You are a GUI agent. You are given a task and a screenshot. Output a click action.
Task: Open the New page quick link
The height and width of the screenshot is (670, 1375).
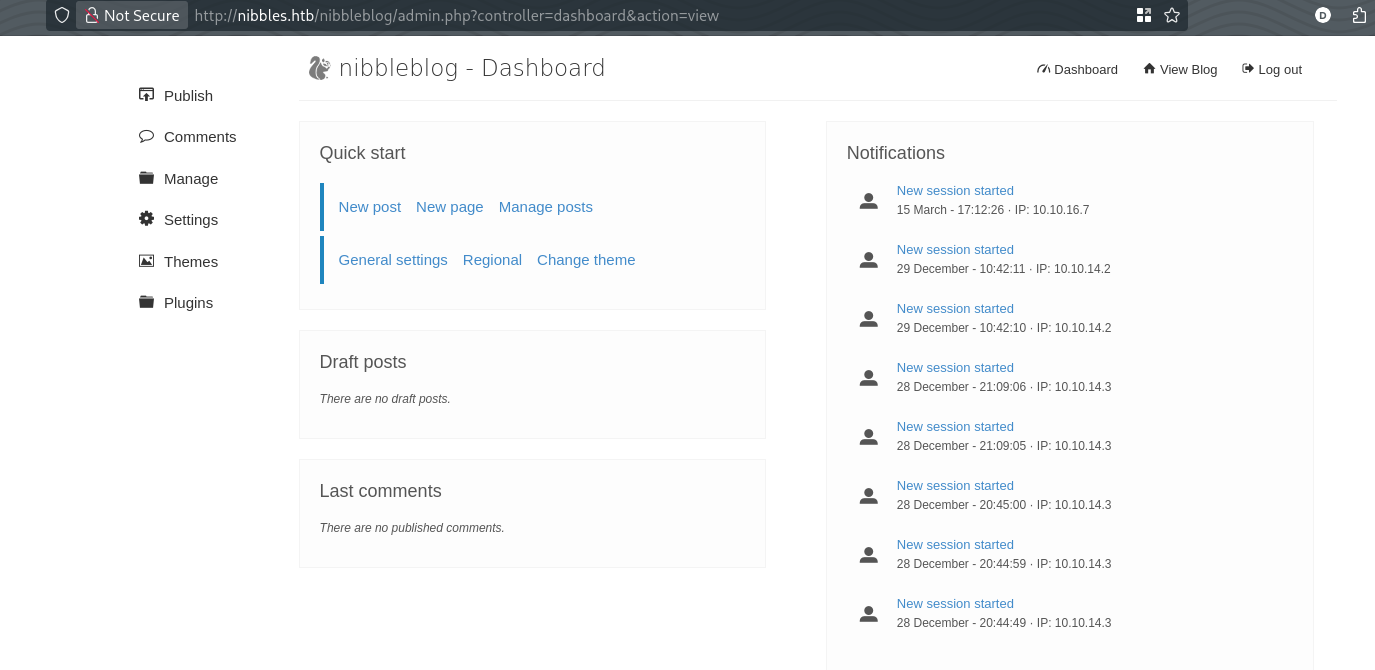click(x=449, y=207)
